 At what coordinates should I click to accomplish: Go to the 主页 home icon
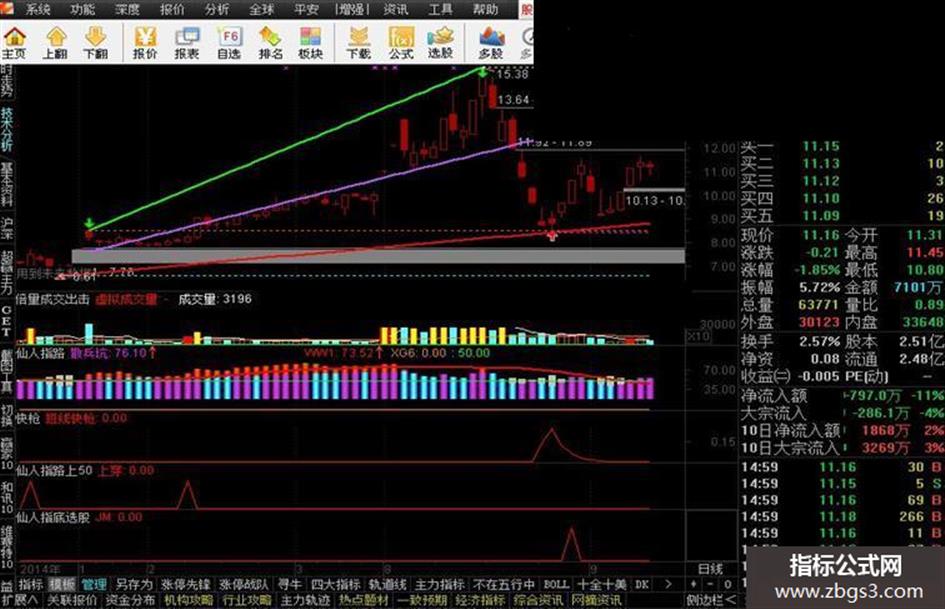click(14, 43)
